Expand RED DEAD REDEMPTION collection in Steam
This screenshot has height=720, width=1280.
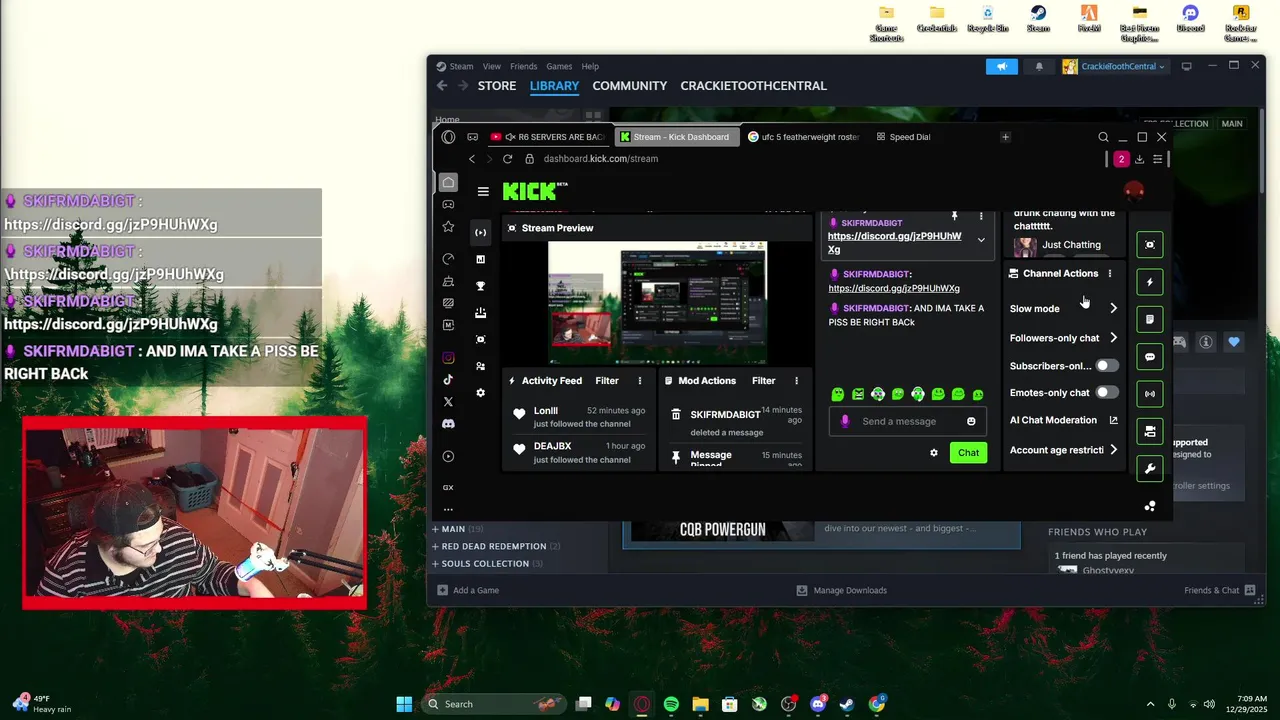click(x=435, y=546)
